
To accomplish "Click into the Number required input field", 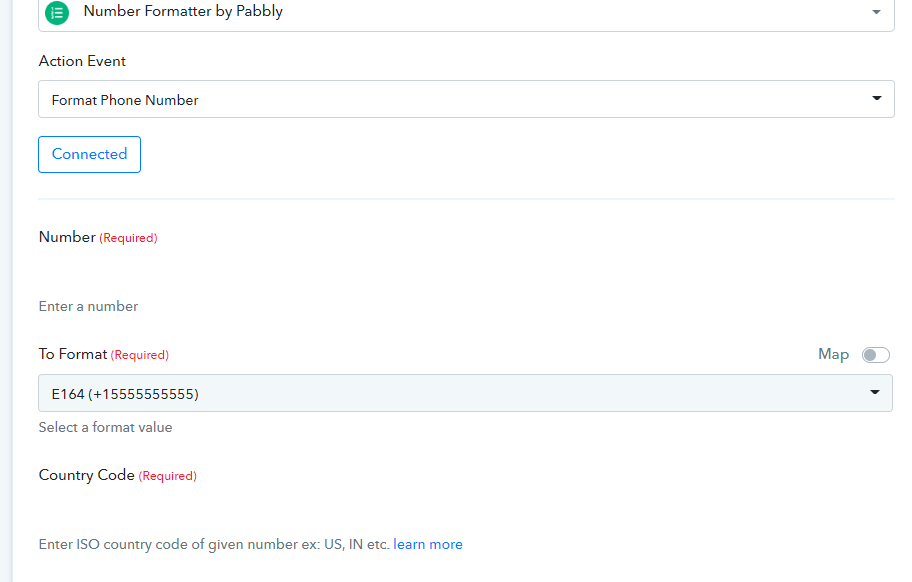I will [466, 272].
